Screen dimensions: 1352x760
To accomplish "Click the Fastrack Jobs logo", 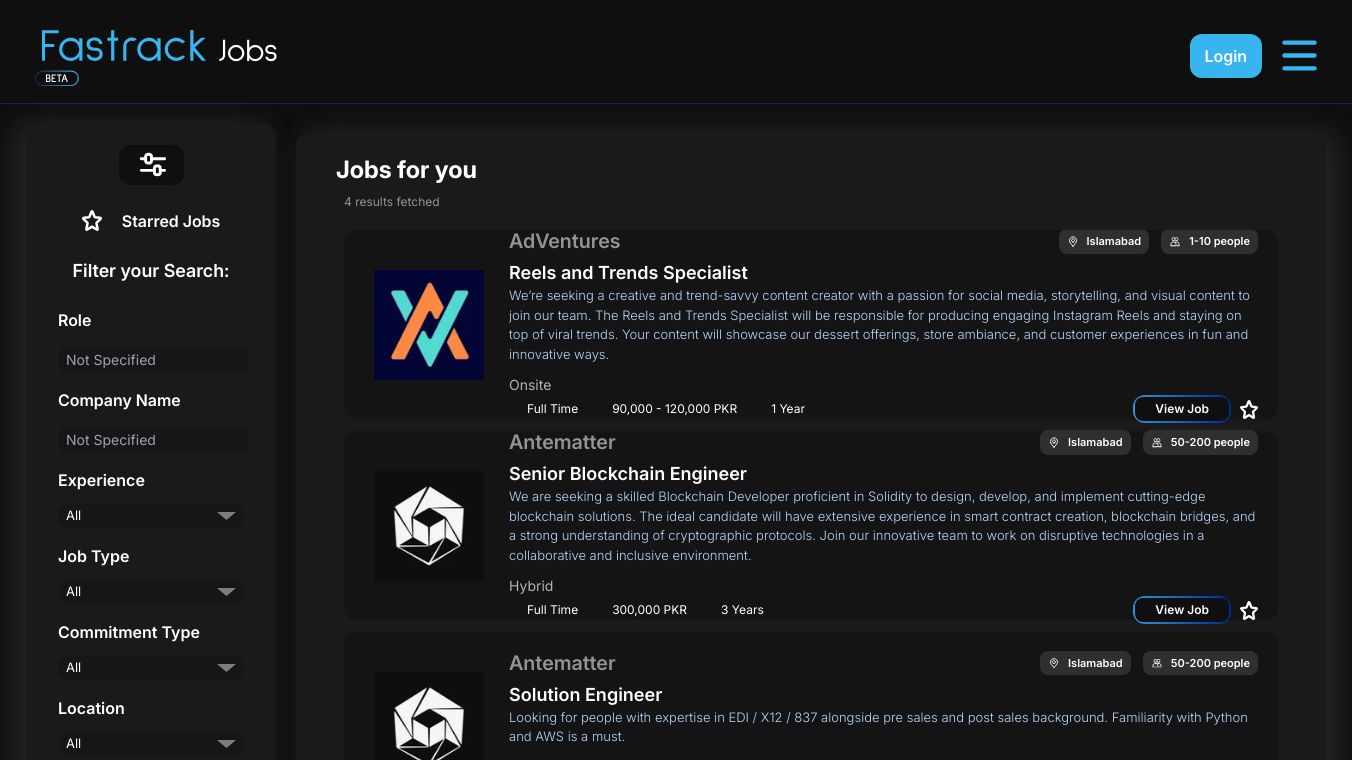I will 159,50.
